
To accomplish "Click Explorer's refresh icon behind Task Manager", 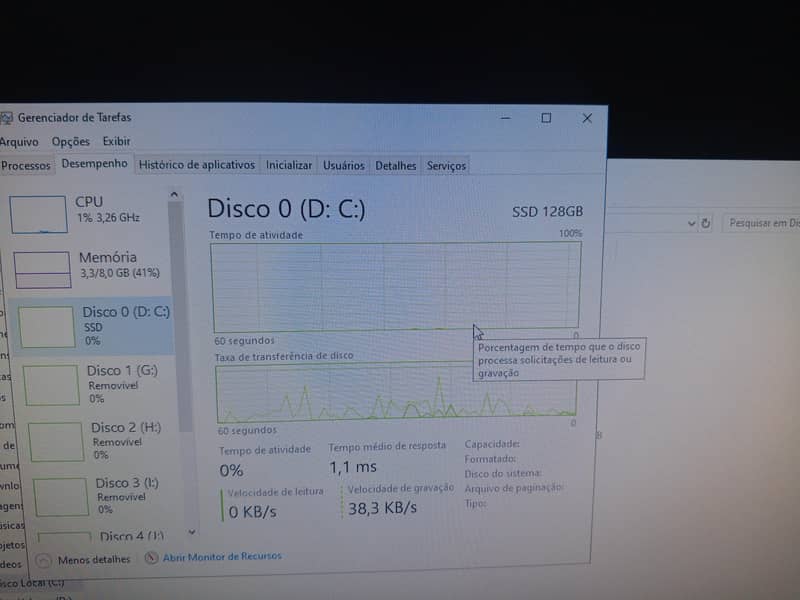I will tap(706, 223).
